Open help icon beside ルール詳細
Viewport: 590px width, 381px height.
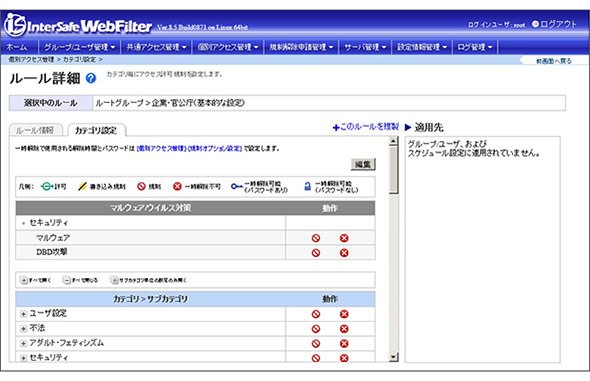coord(91,78)
